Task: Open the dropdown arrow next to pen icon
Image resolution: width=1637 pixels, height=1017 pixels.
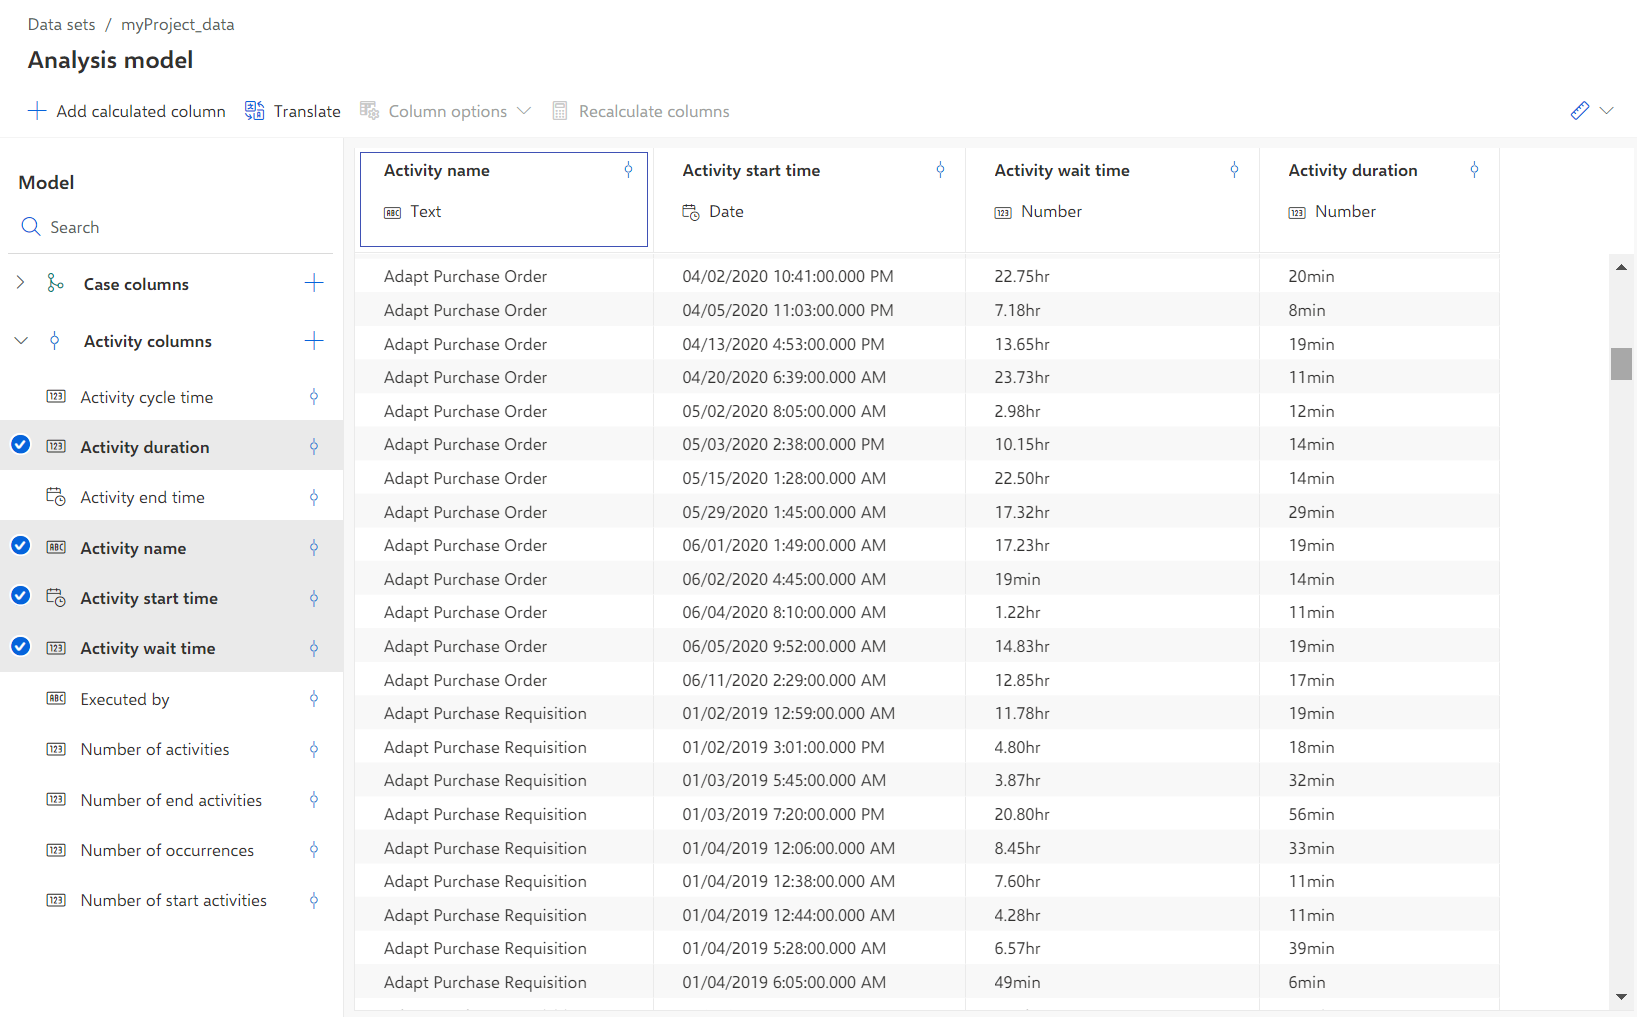Action: coord(1607,111)
